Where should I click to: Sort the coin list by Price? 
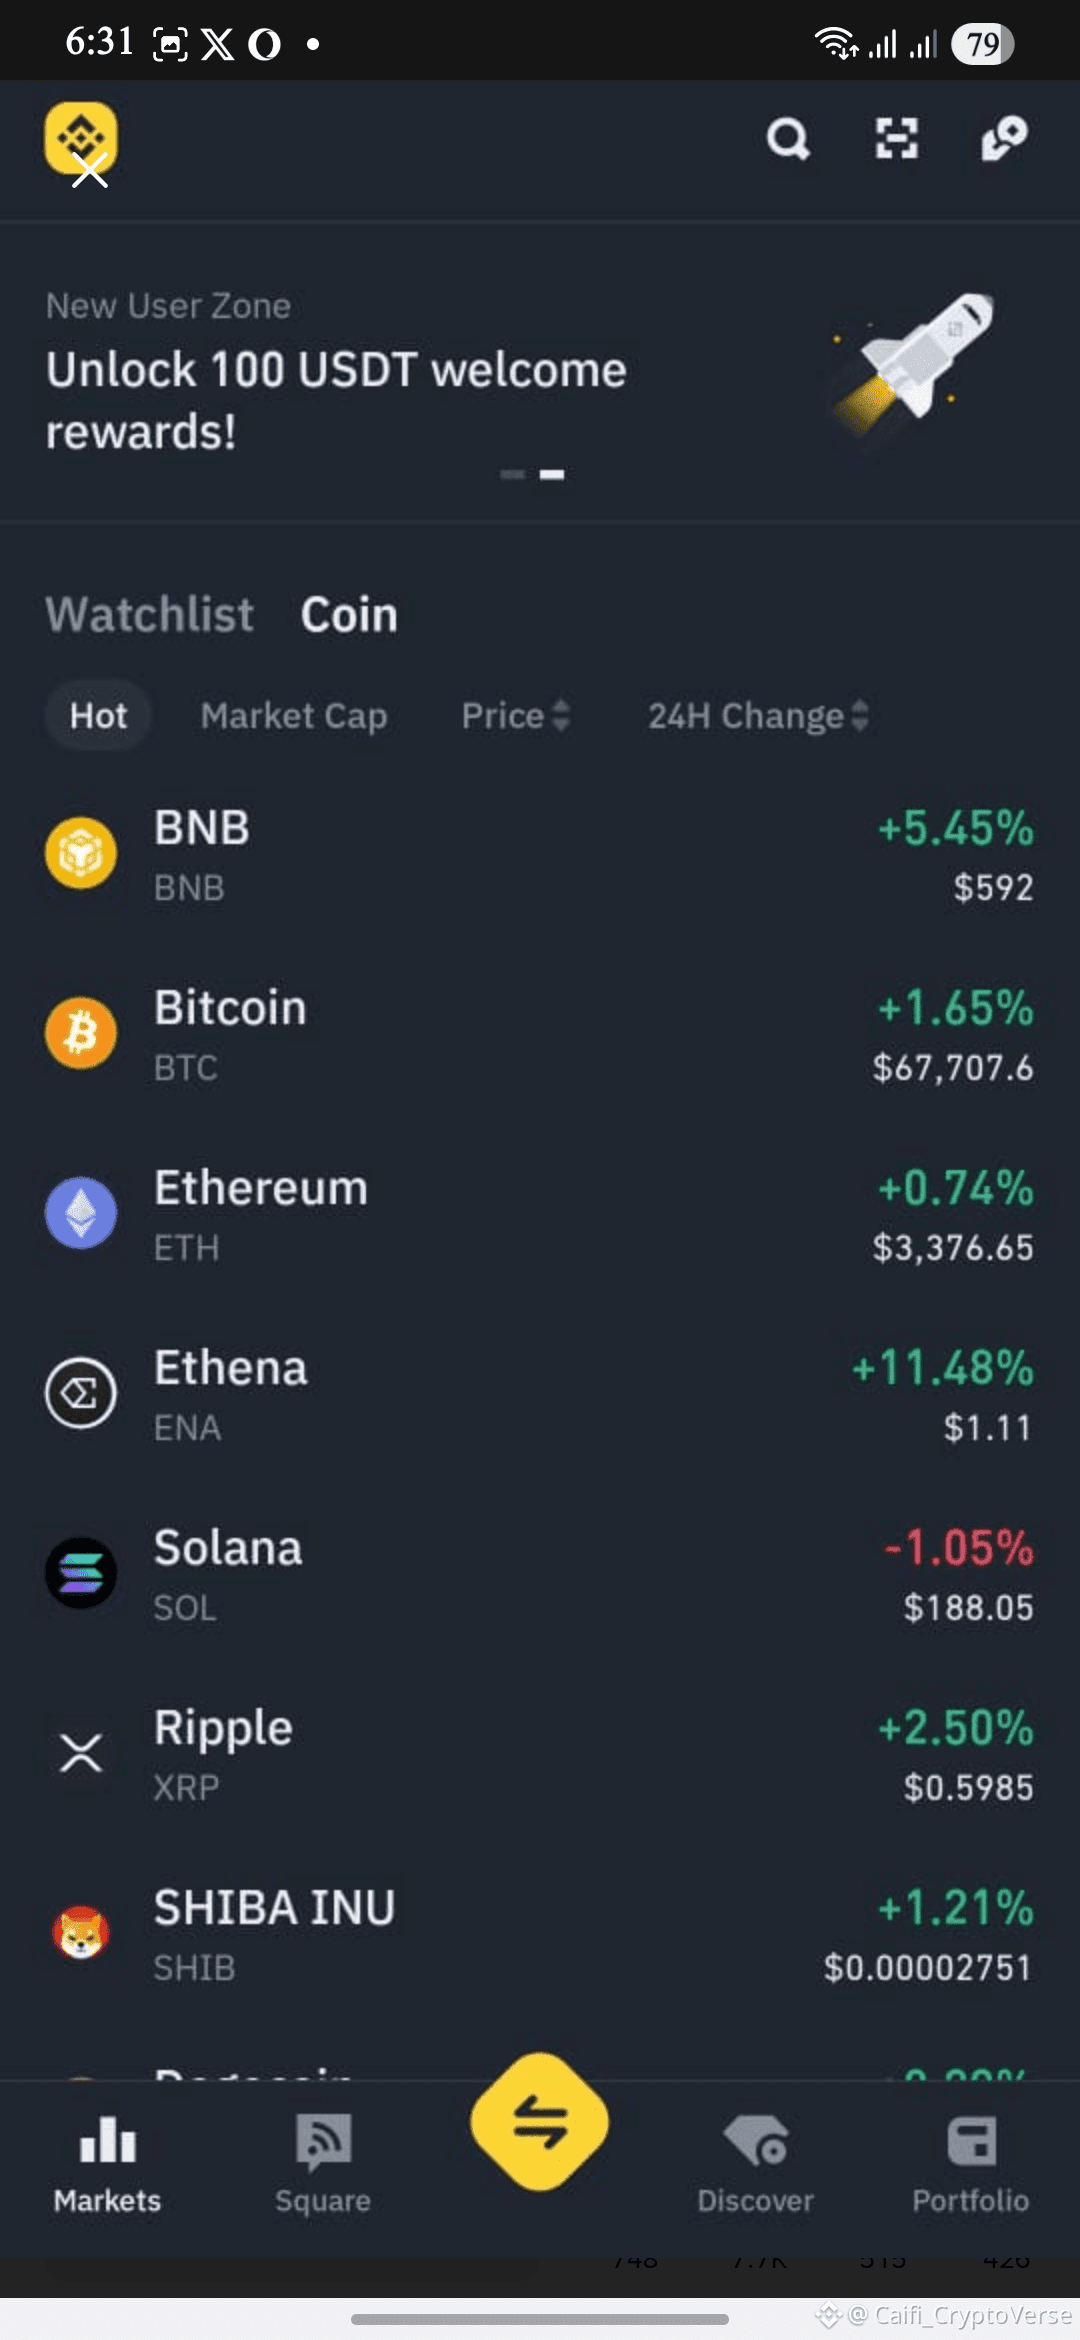[x=515, y=716]
